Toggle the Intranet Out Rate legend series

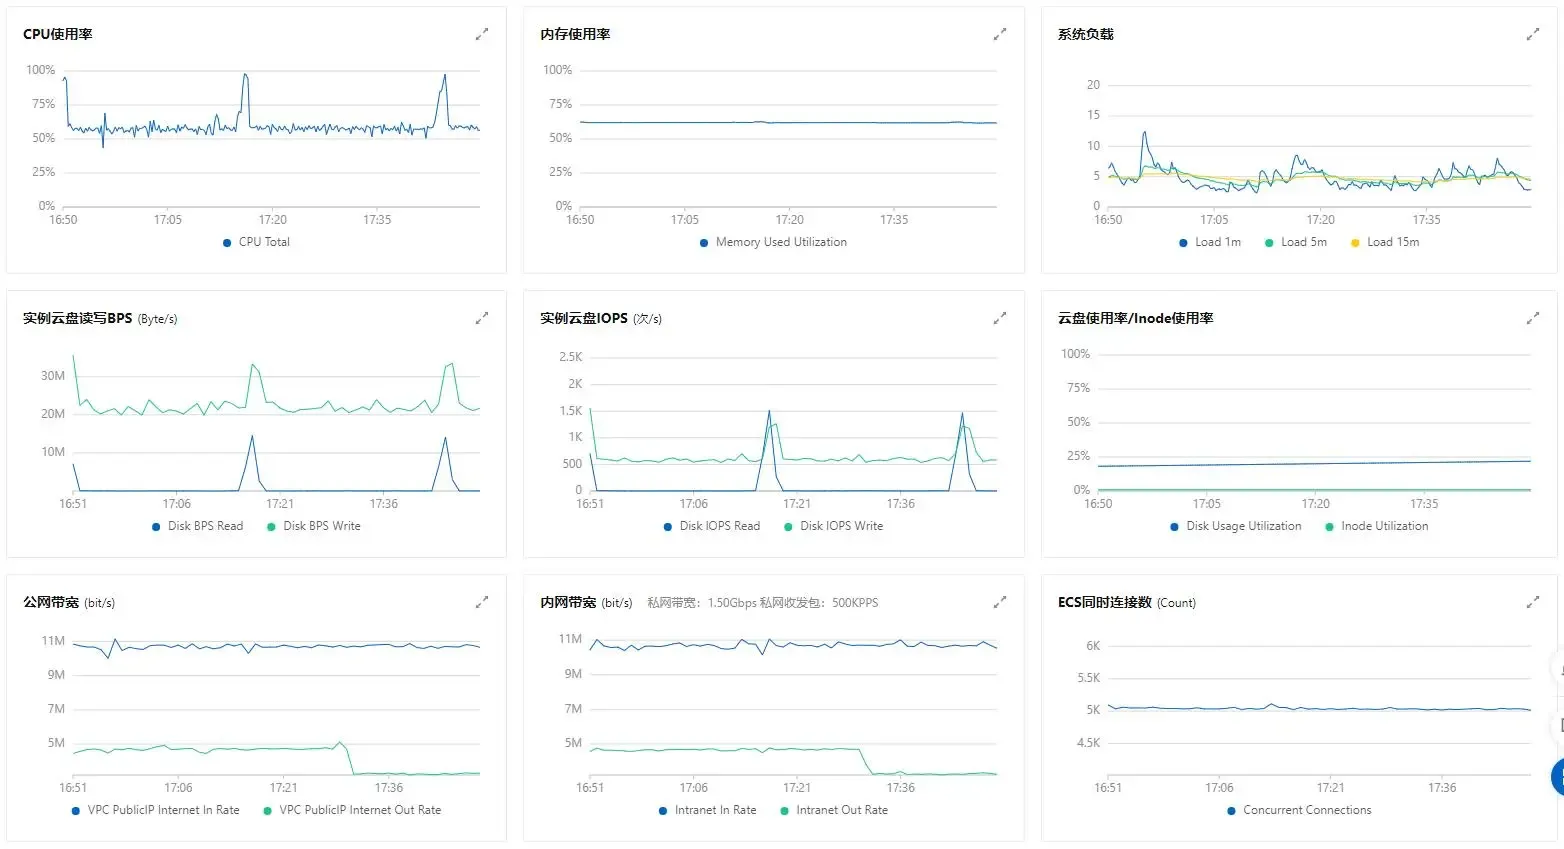[x=834, y=810]
